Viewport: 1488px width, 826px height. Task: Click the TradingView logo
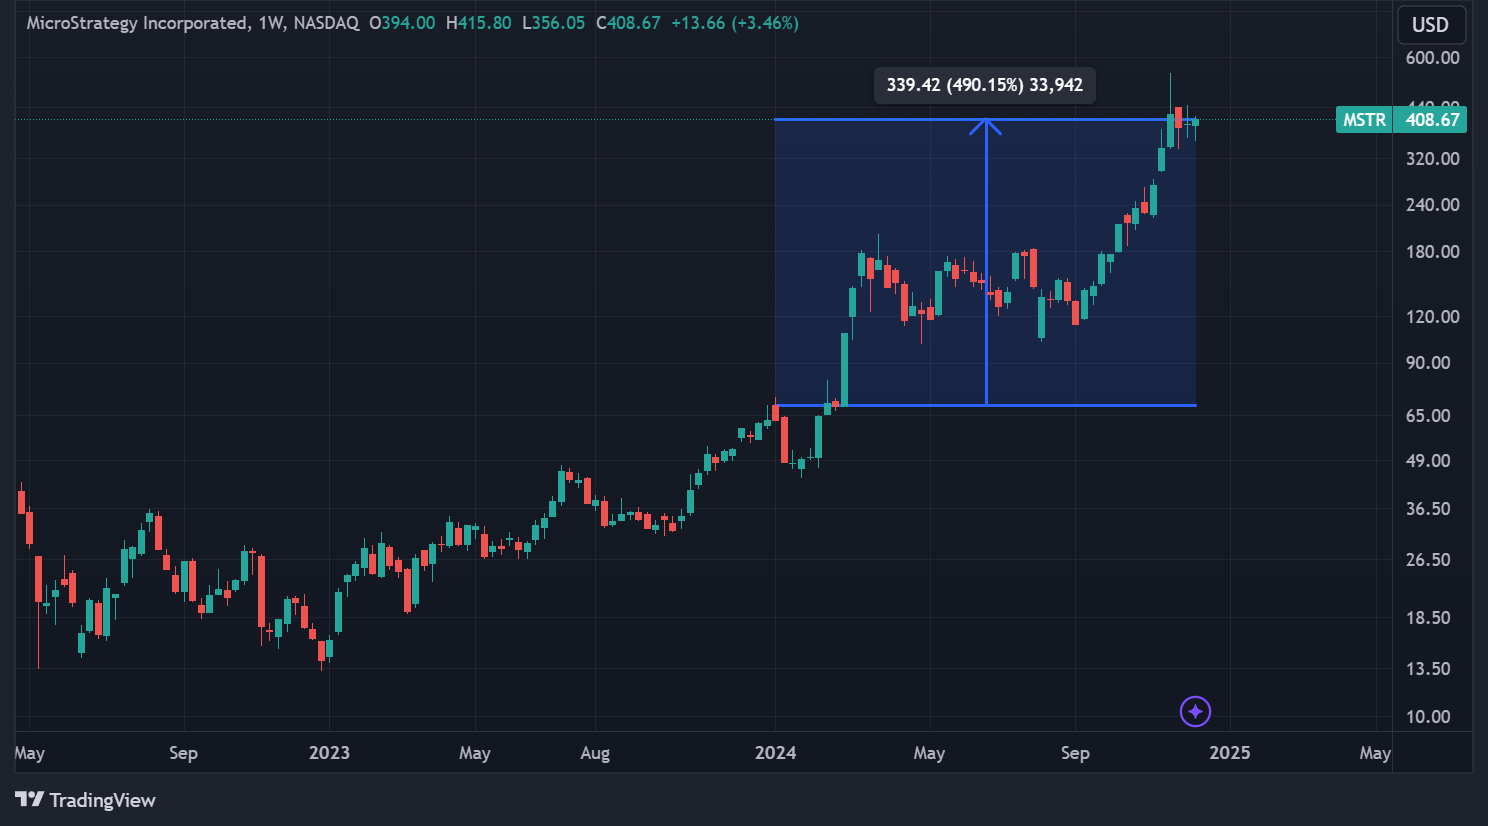coord(86,800)
